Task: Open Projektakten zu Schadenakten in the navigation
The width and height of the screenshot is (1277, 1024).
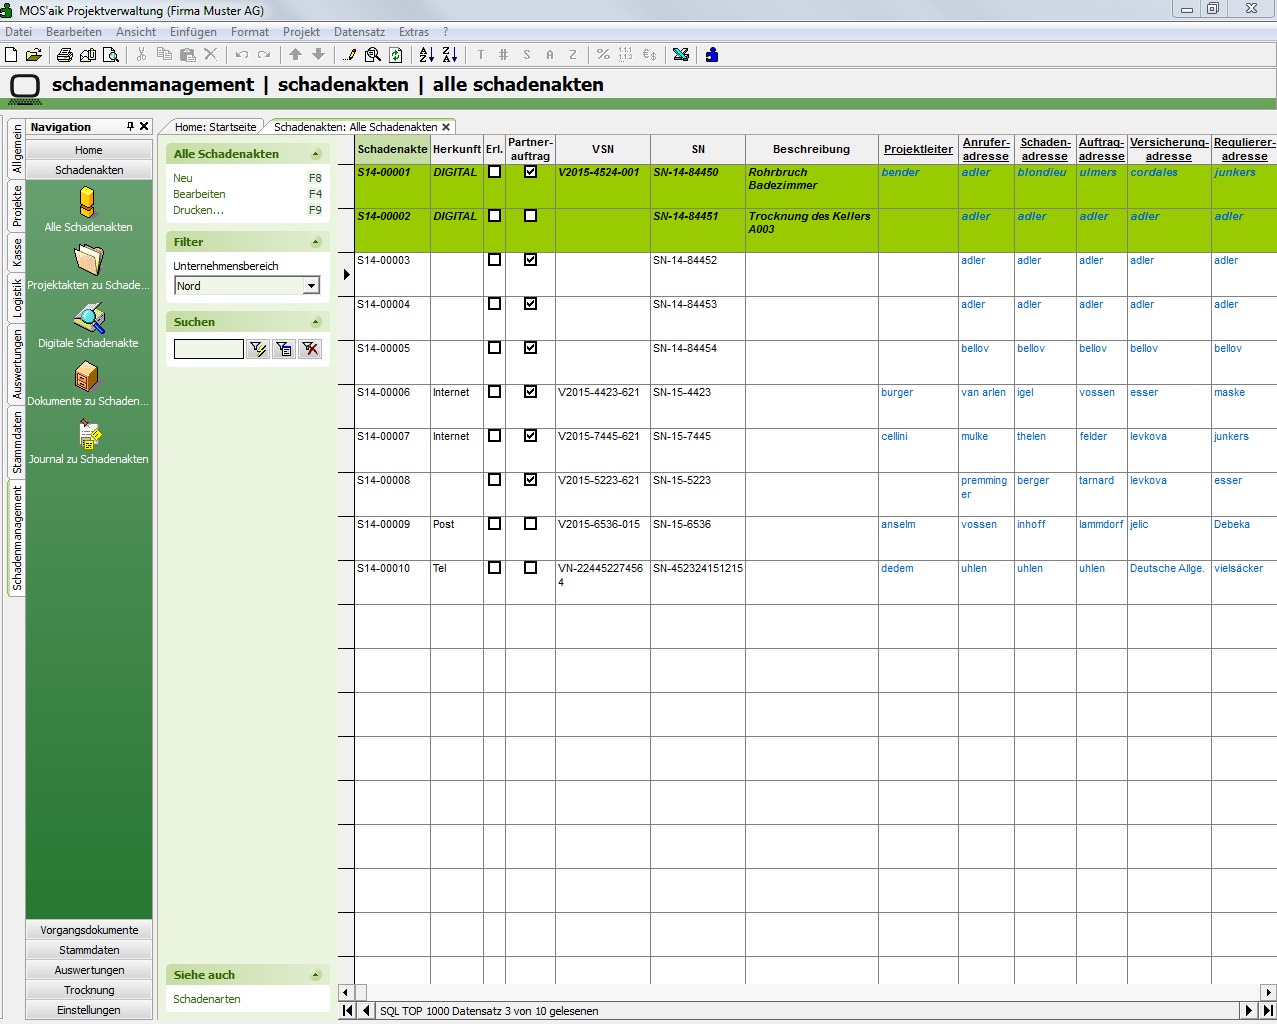Action: tap(88, 268)
